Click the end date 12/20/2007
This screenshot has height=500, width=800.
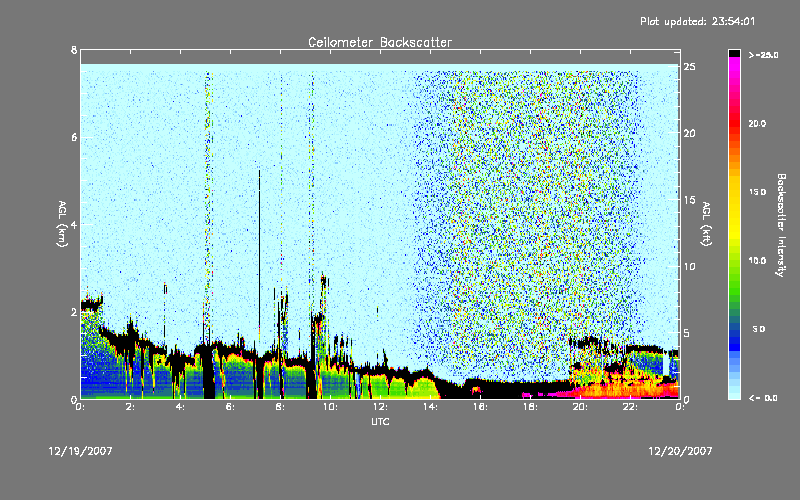[680, 451]
